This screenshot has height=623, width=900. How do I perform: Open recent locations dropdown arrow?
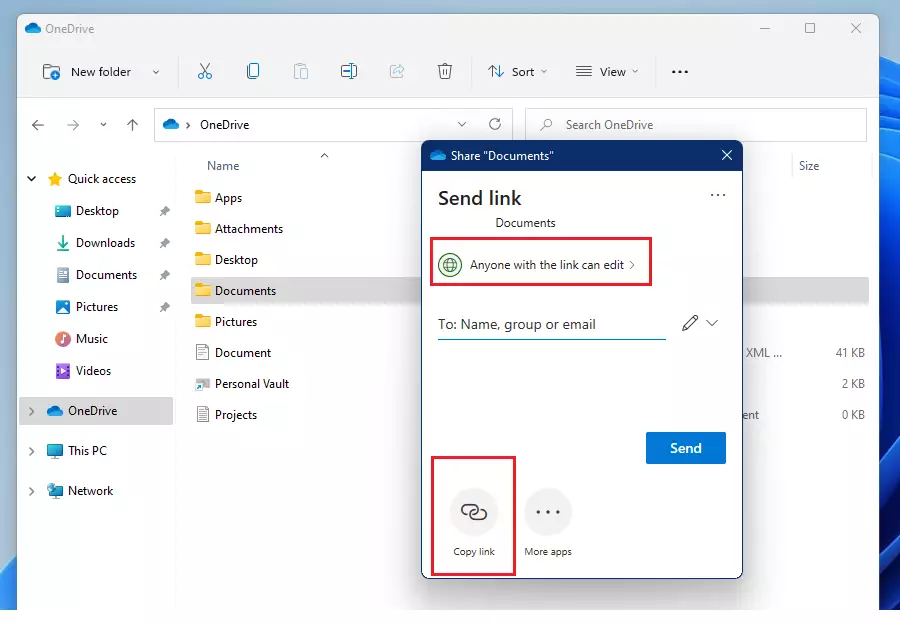(103, 125)
